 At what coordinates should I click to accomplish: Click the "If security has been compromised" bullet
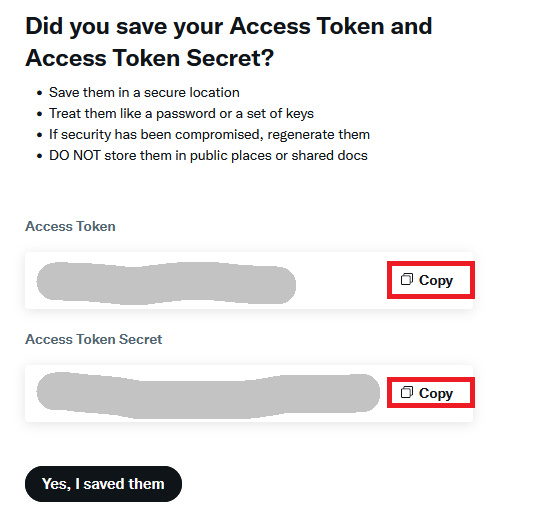coord(209,135)
